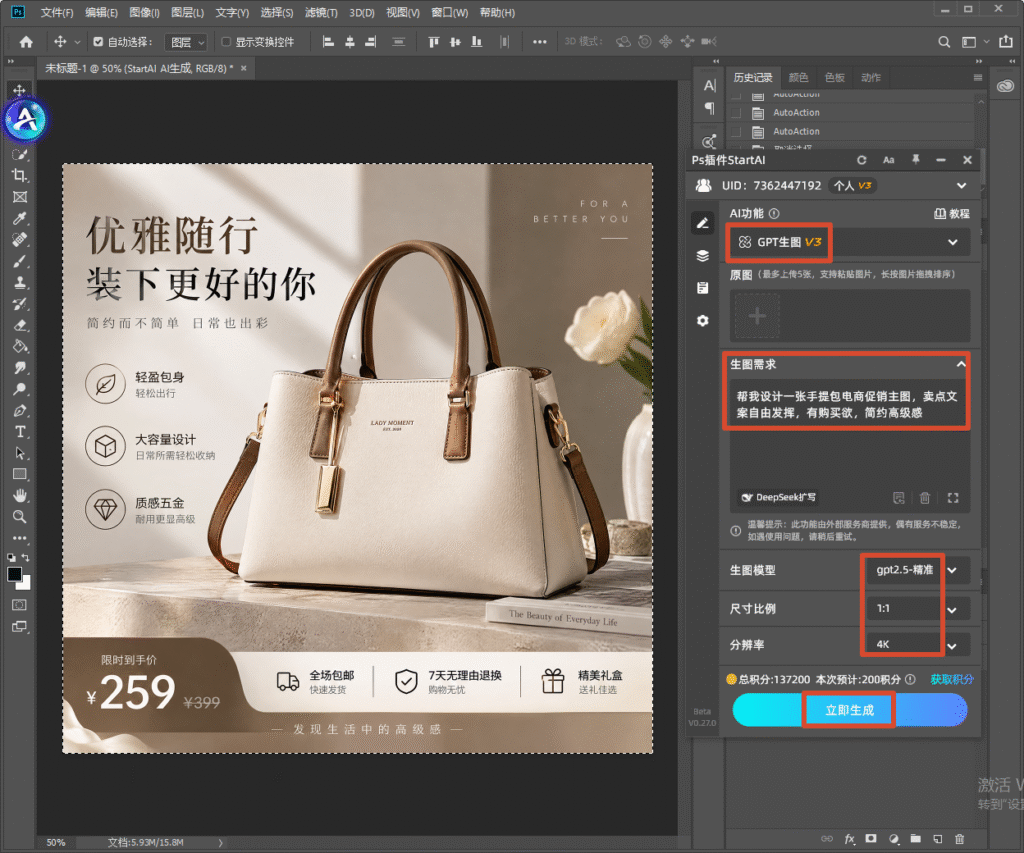
Task: Select the Path Selection tool
Action: click(x=20, y=453)
